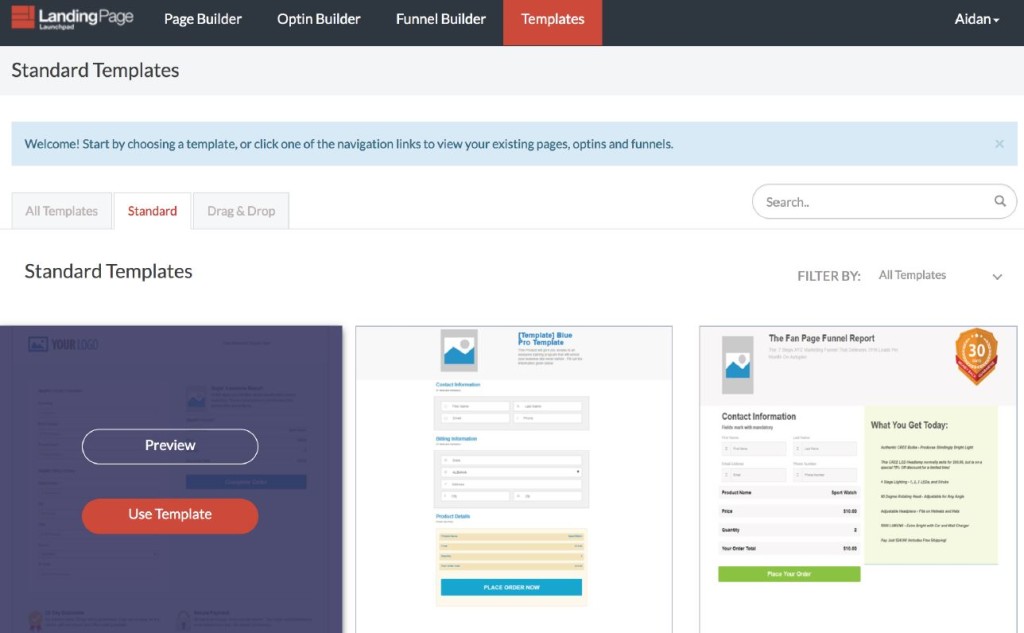
Task: Click the LandingPage Launchpad logo
Action: tap(72, 18)
